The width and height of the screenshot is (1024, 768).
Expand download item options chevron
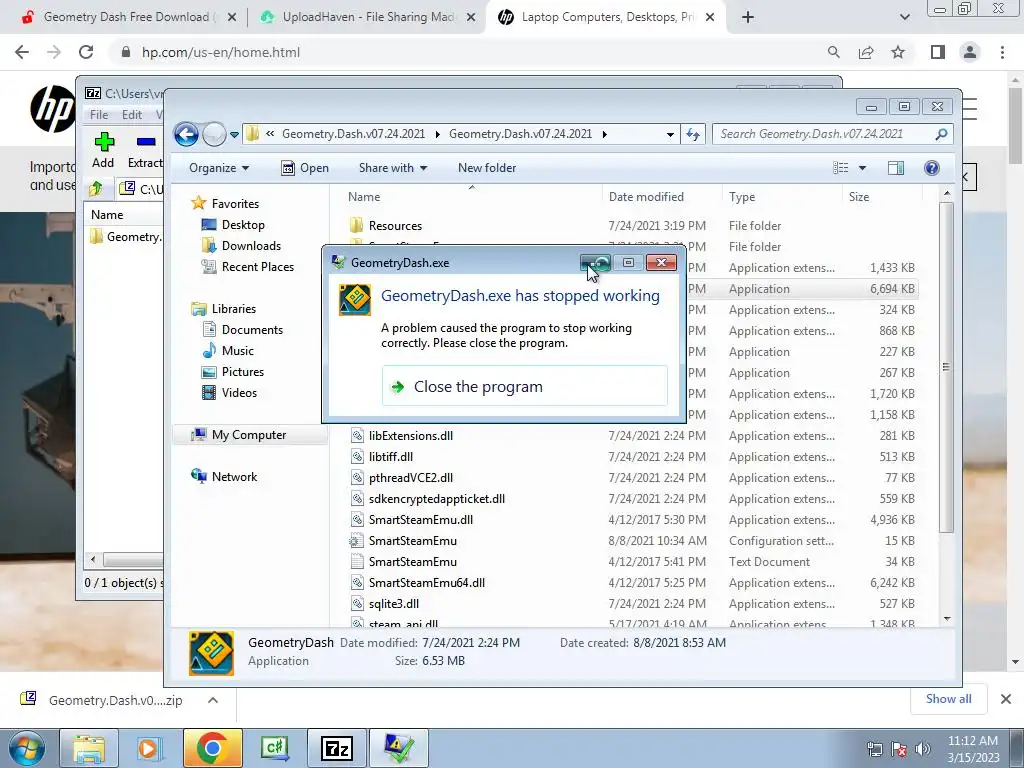click(213, 700)
